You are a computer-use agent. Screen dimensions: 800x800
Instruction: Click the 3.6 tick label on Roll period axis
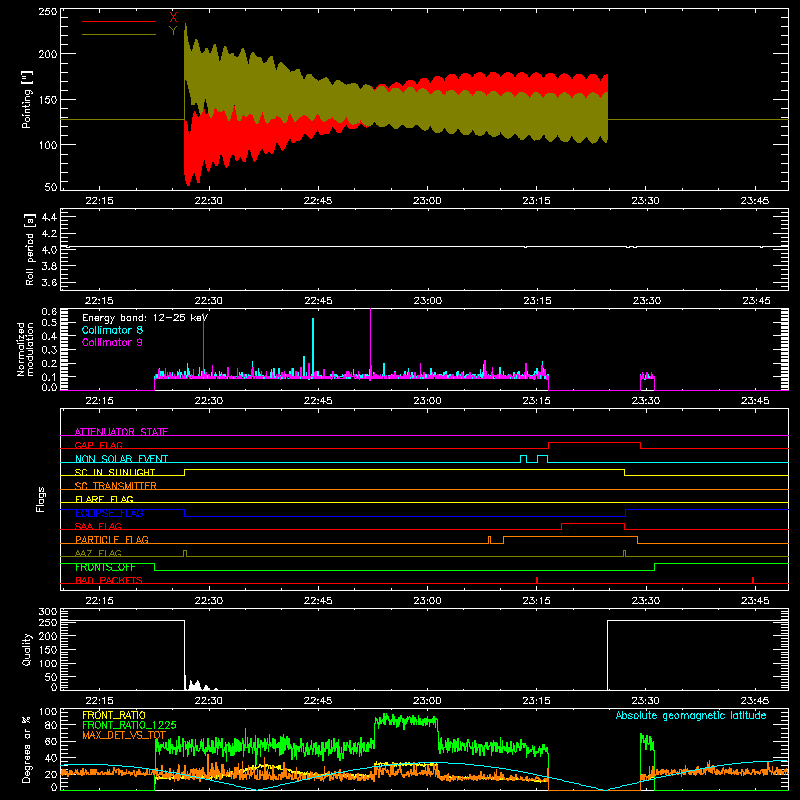[49, 282]
